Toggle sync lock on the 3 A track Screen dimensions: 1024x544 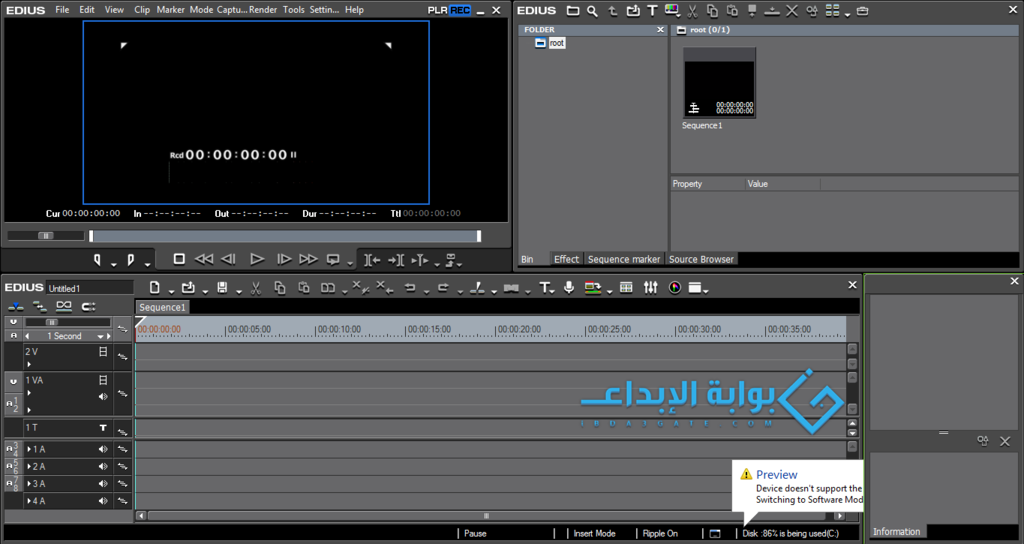[x=122, y=484]
